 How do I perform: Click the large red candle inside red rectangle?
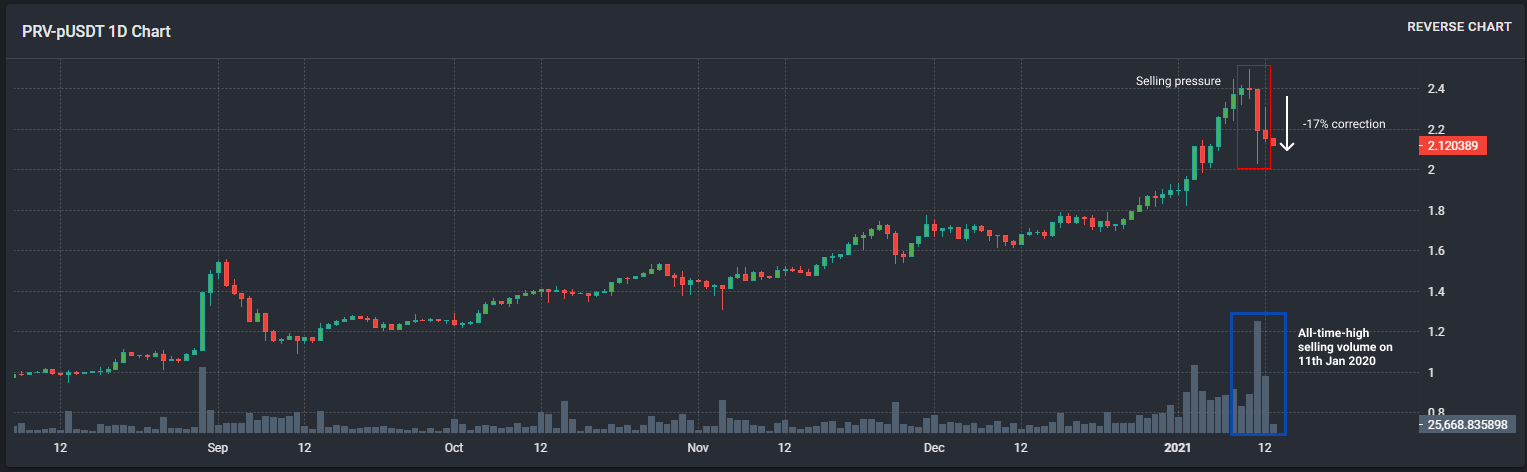pos(1257,110)
